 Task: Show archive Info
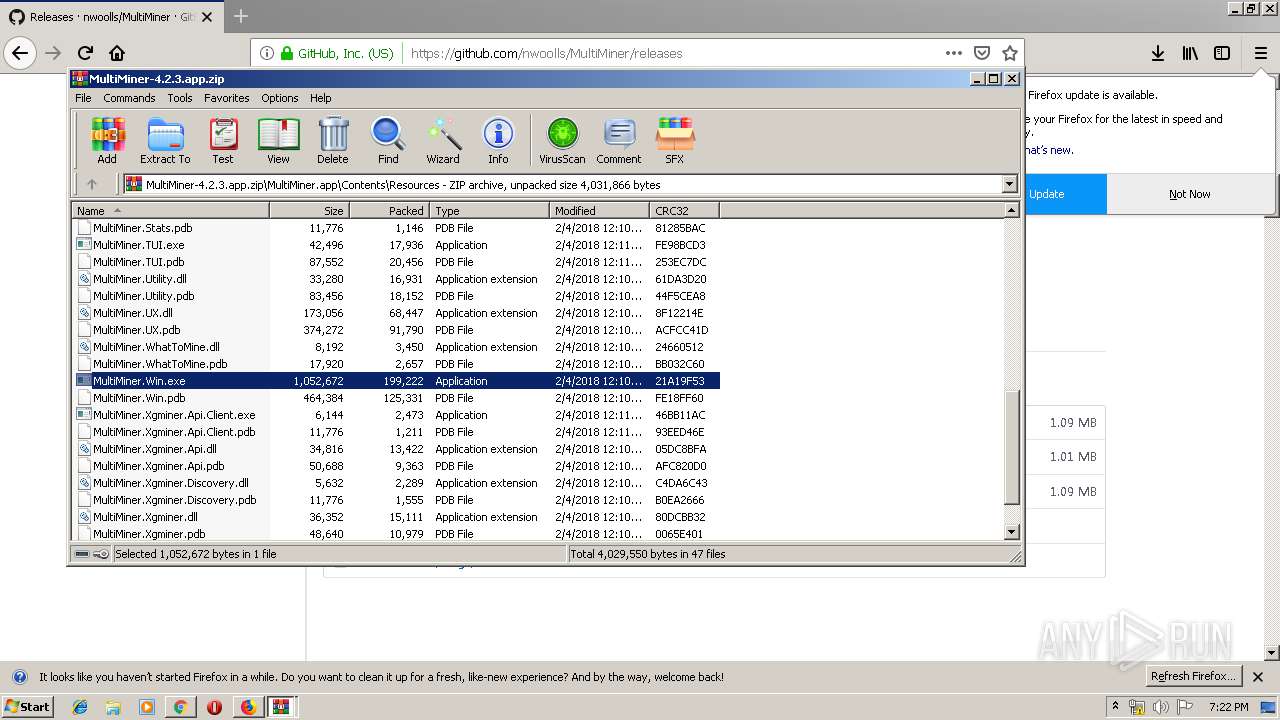pos(498,140)
